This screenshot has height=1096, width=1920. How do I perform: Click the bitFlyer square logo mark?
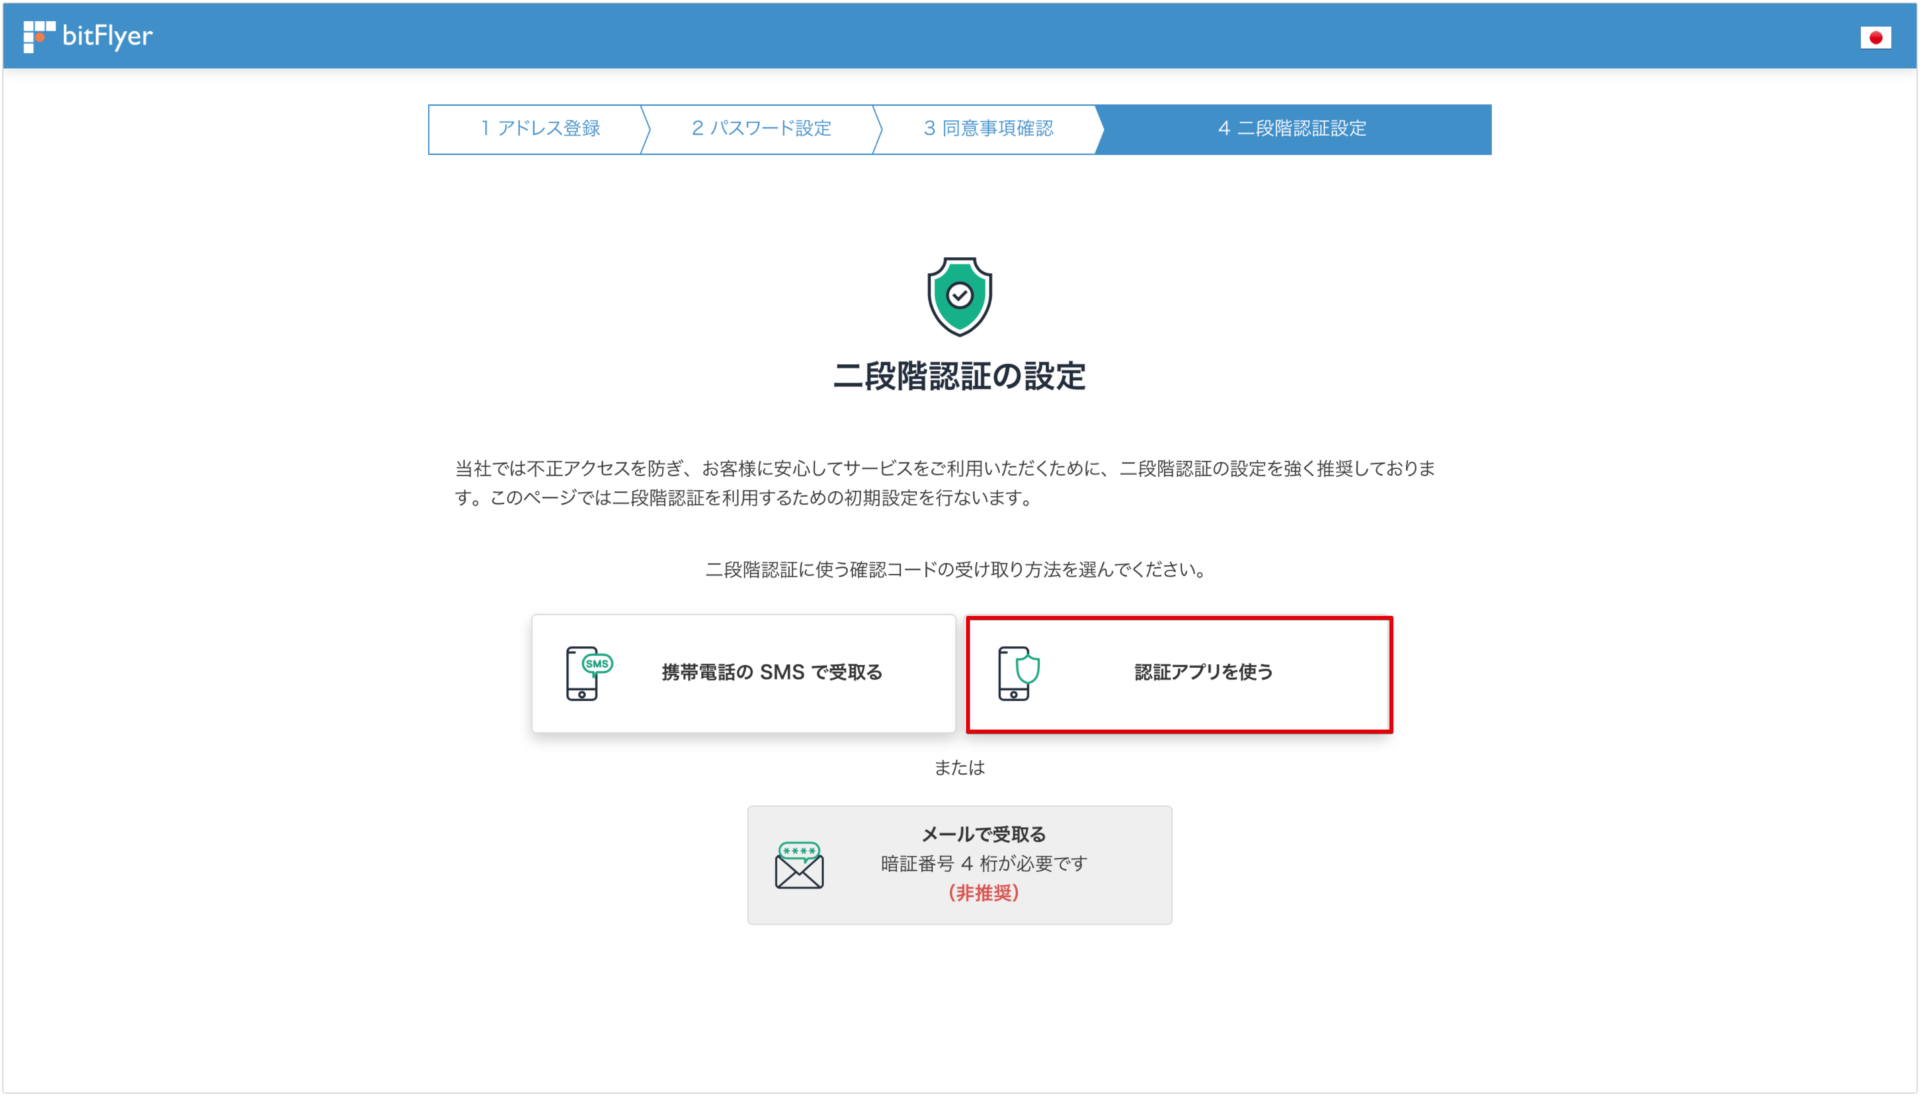coord(37,35)
